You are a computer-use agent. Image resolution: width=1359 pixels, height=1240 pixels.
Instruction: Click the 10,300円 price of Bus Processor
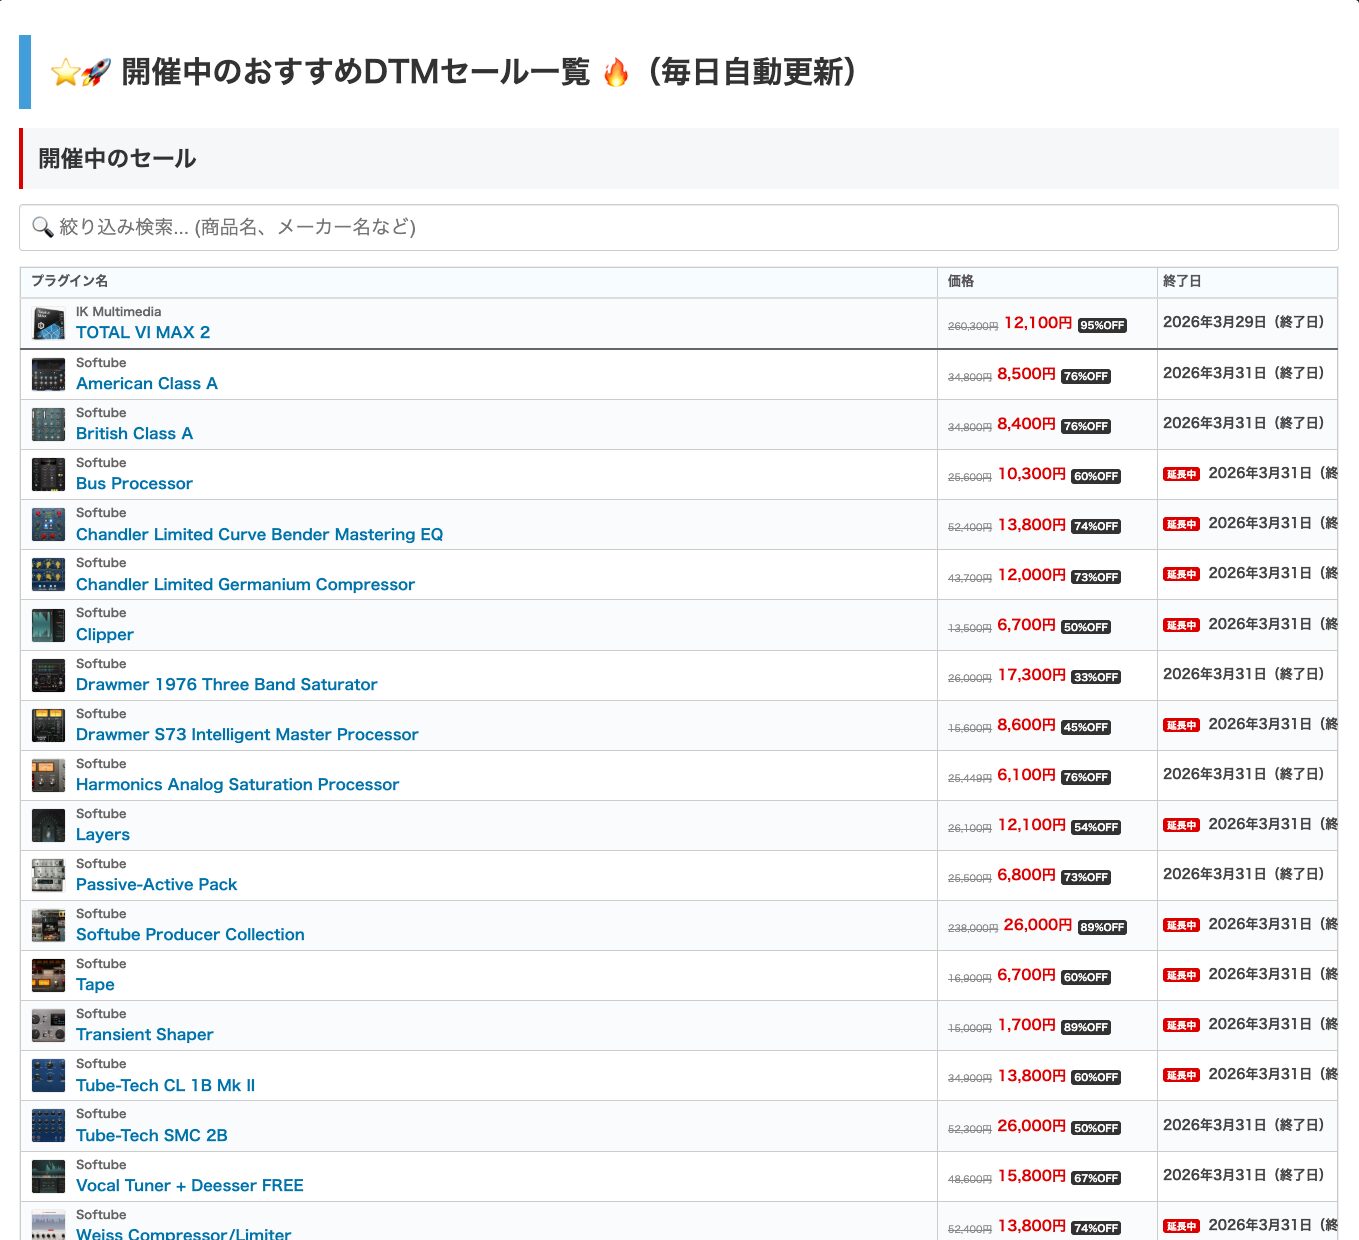coord(1032,474)
